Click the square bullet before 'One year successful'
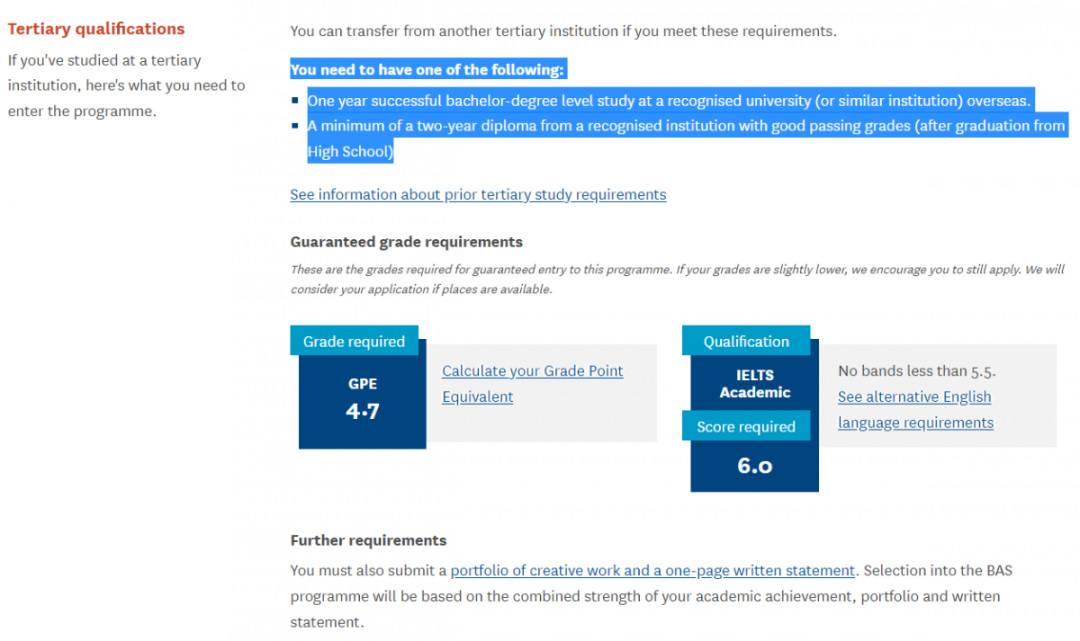Viewport: 1080px width, 641px height. [296, 101]
